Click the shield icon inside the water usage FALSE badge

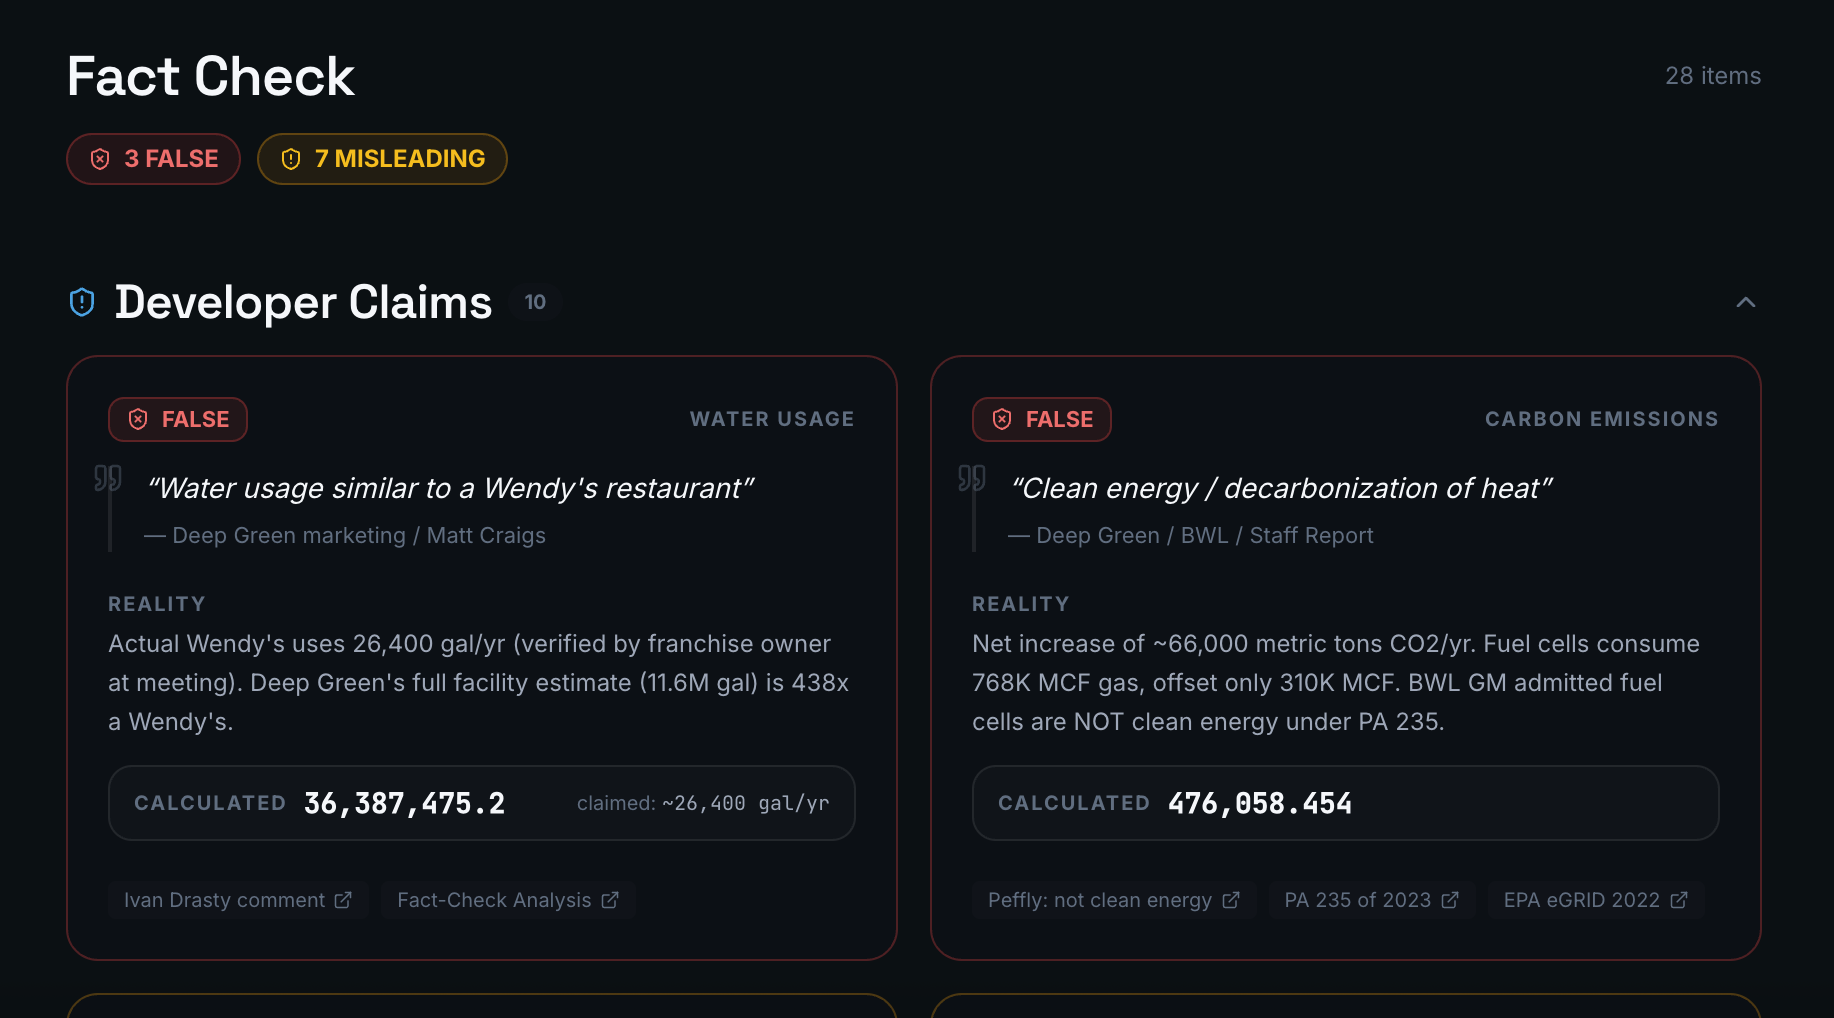tap(140, 419)
